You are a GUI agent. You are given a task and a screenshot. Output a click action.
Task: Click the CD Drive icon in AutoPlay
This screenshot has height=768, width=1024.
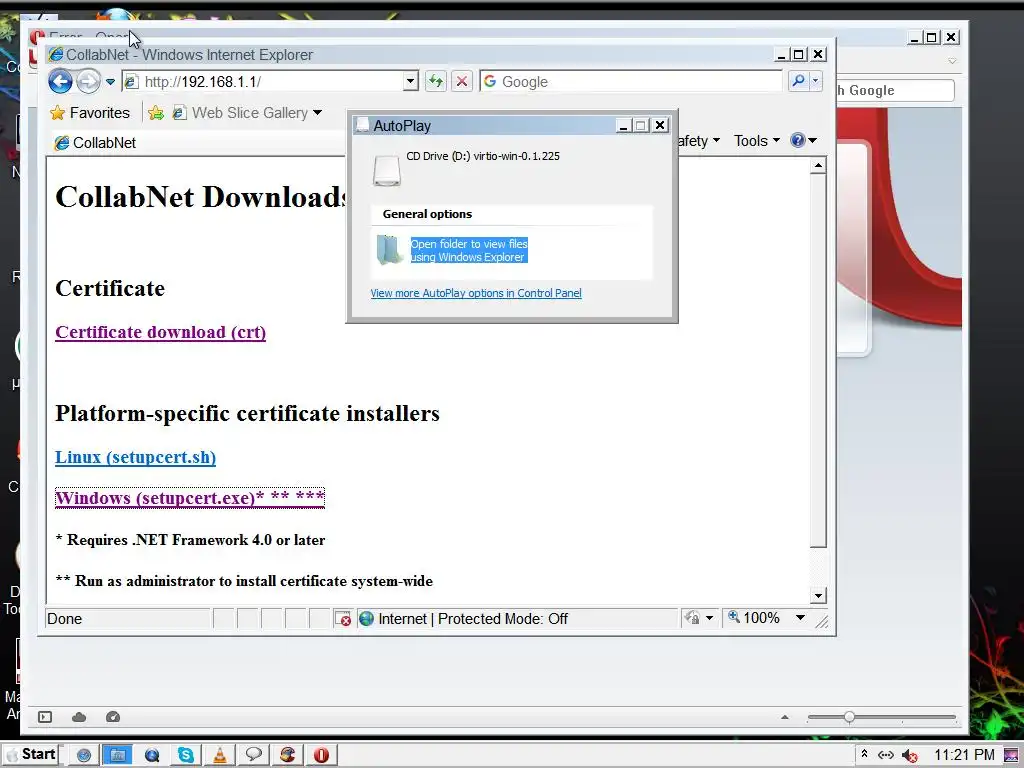tap(387, 170)
